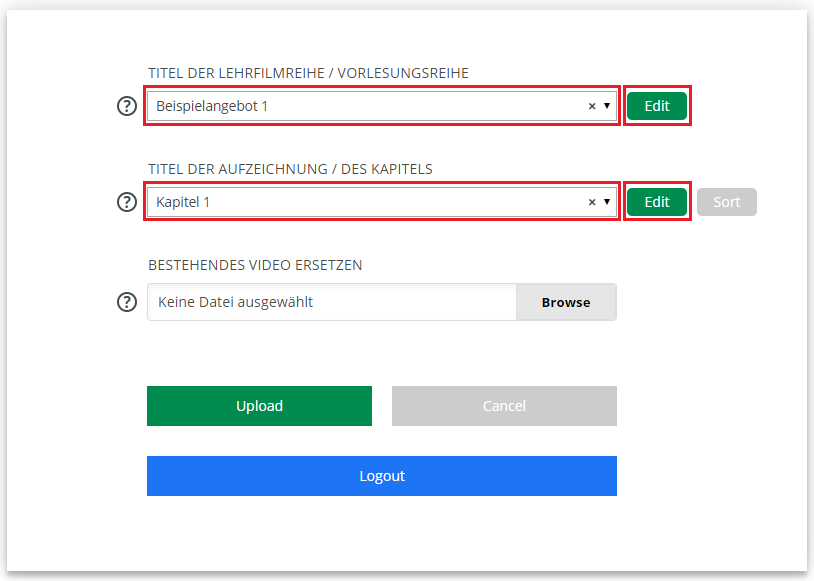Click the 'Bestehendes Video ersetzen' label
This screenshot has height=581, width=814.
[x=255, y=265]
